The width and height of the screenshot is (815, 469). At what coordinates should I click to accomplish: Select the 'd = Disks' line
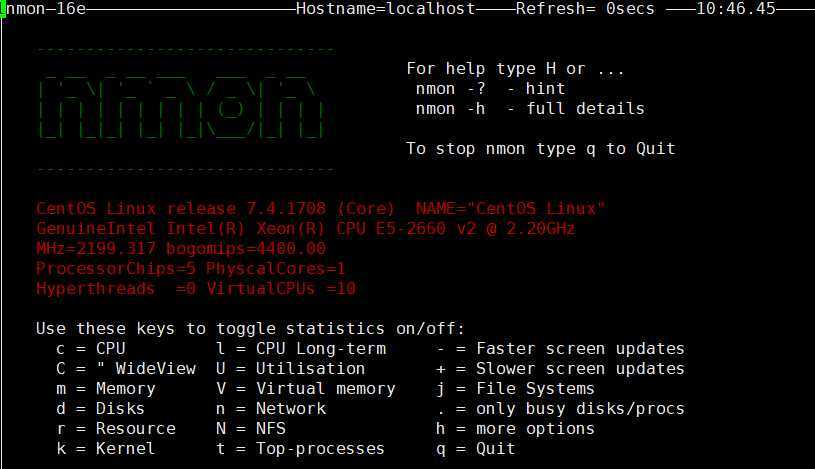point(100,409)
